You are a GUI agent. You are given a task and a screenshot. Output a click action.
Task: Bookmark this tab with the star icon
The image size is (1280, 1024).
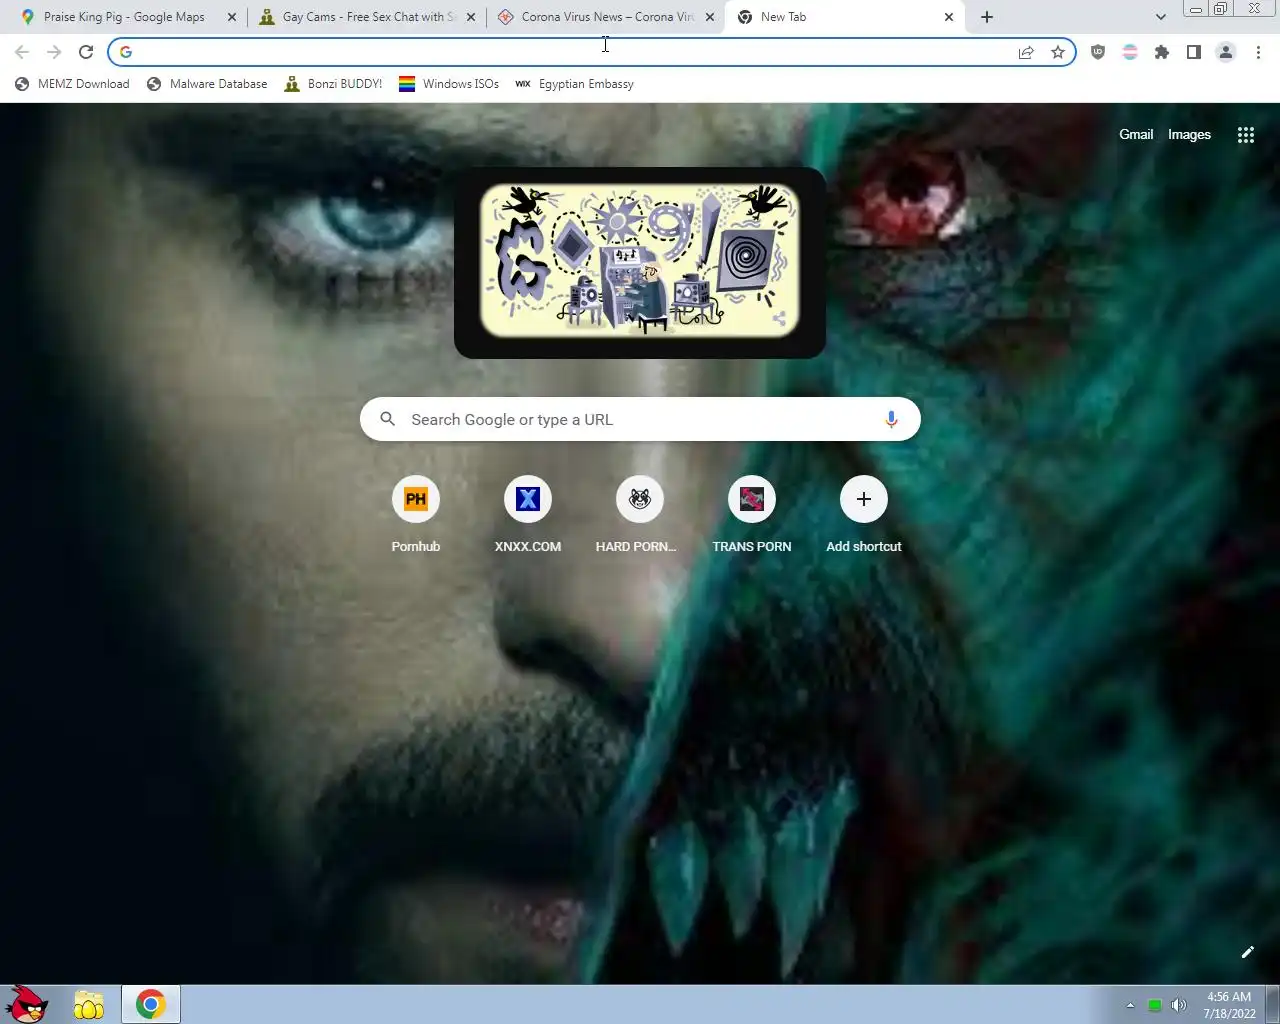pyautogui.click(x=1058, y=52)
